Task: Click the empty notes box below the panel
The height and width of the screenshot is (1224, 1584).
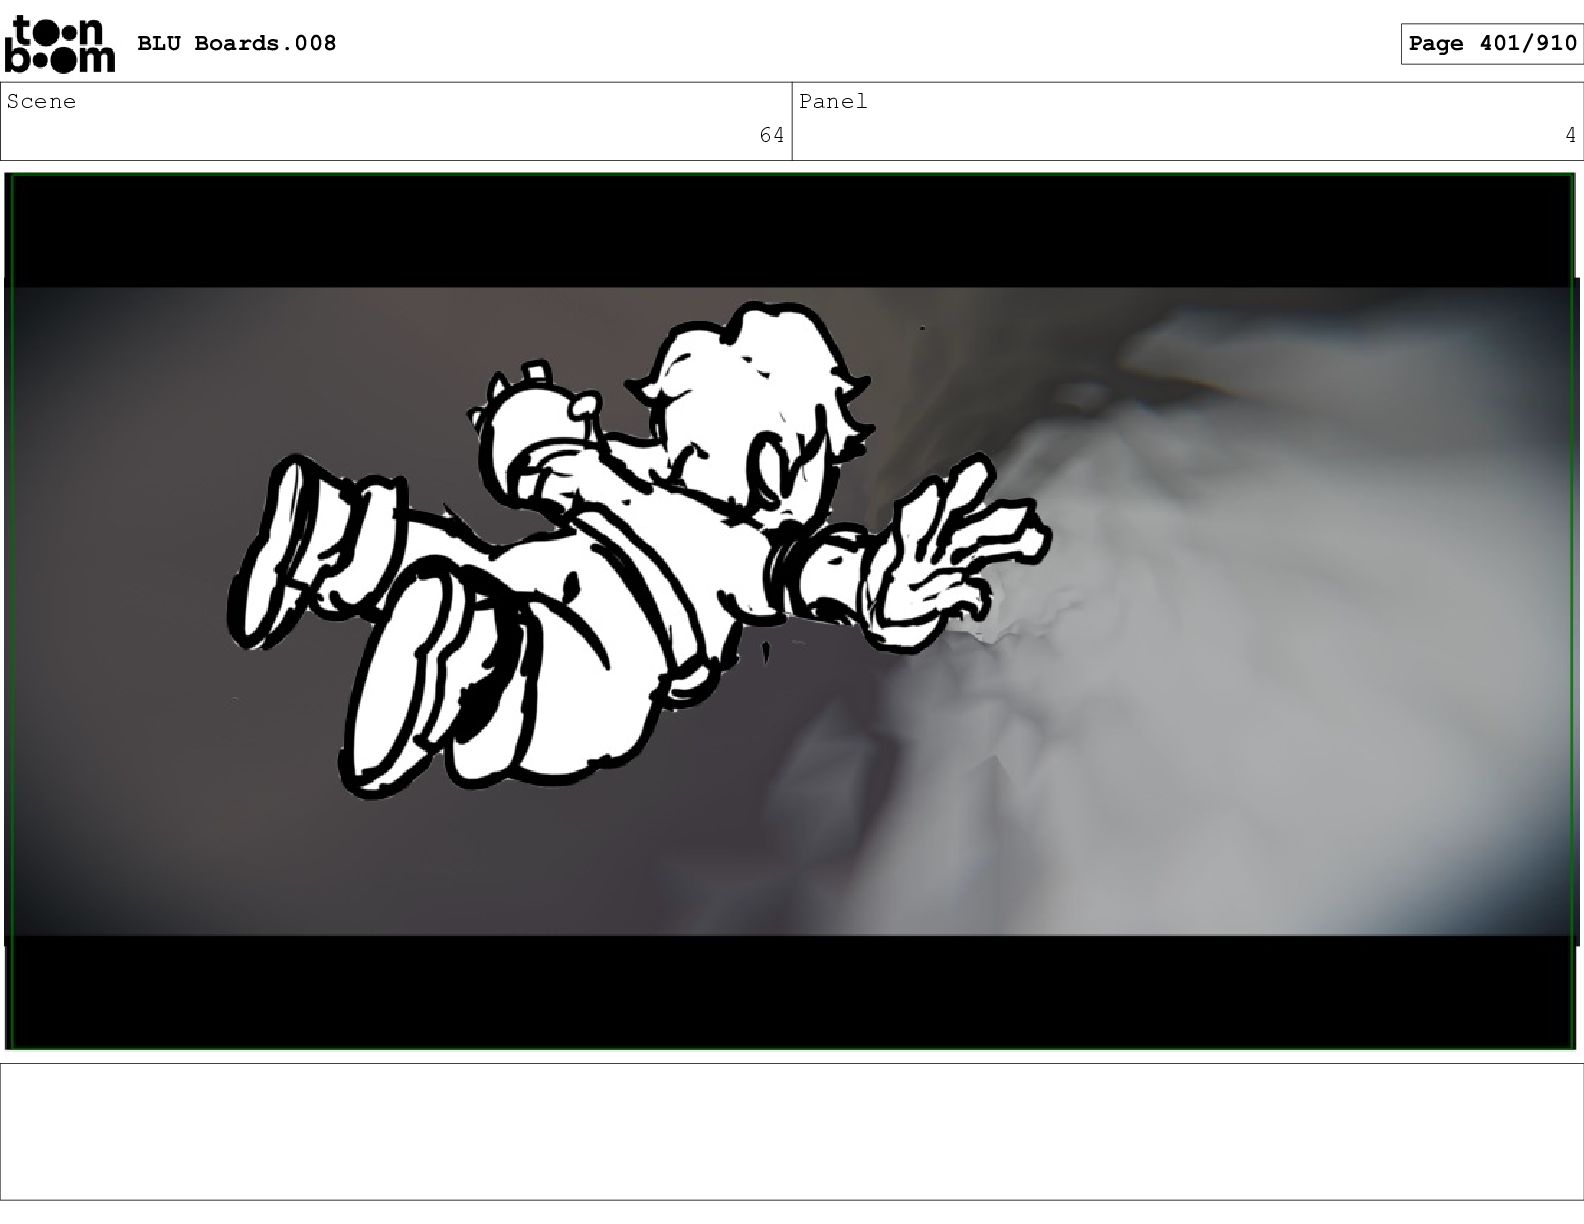Action: tap(792, 1131)
